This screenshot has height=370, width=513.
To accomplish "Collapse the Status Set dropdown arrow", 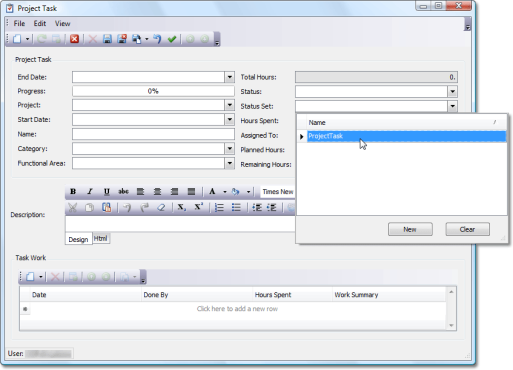I will click(x=452, y=106).
